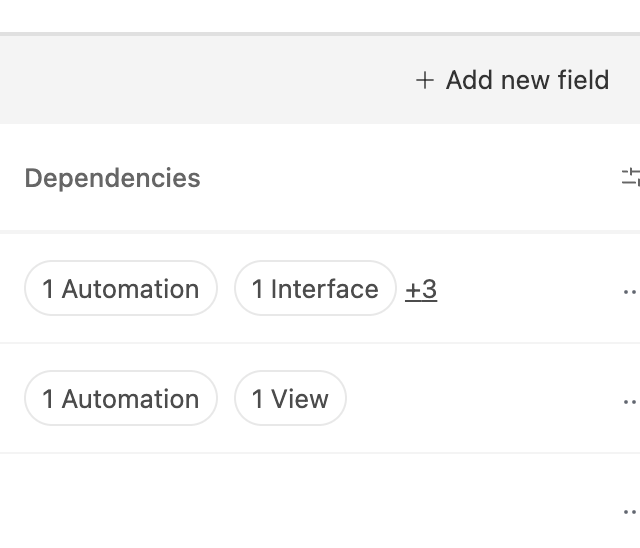
Task: Click the gray toolbar left of Add new field
Action: pyautogui.click(x=204, y=80)
